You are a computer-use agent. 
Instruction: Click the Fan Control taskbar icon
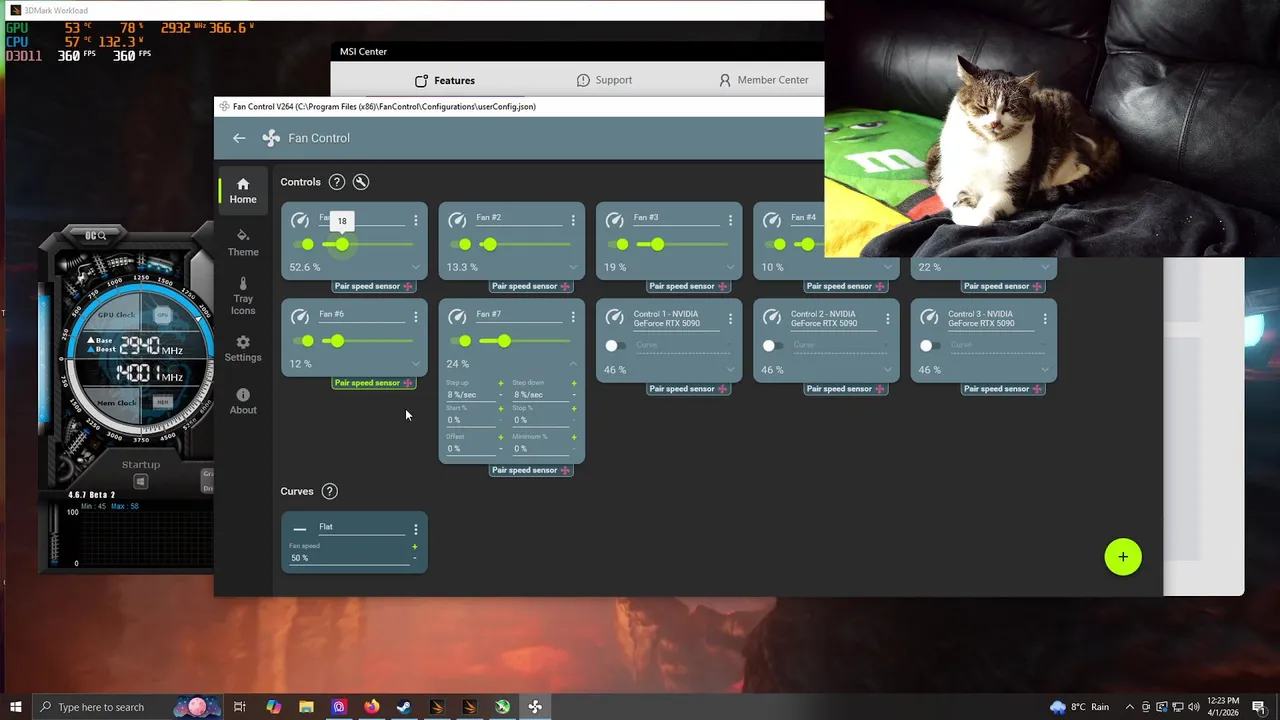click(x=535, y=707)
